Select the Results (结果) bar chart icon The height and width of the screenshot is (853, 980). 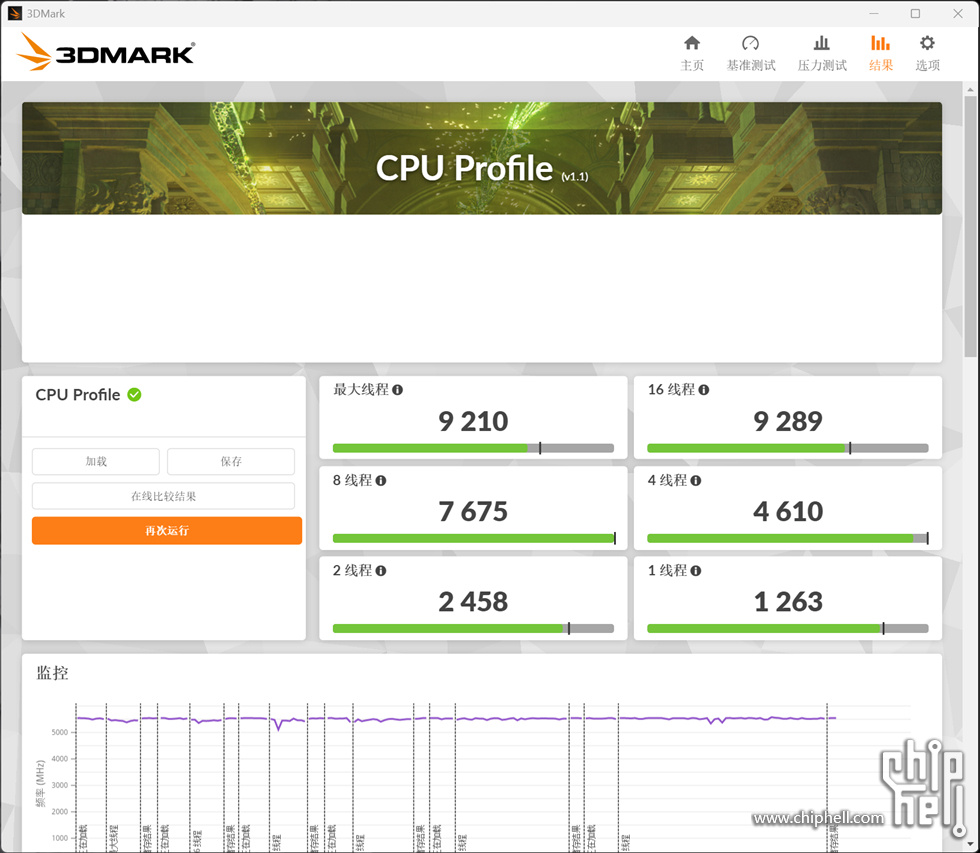[x=880, y=43]
